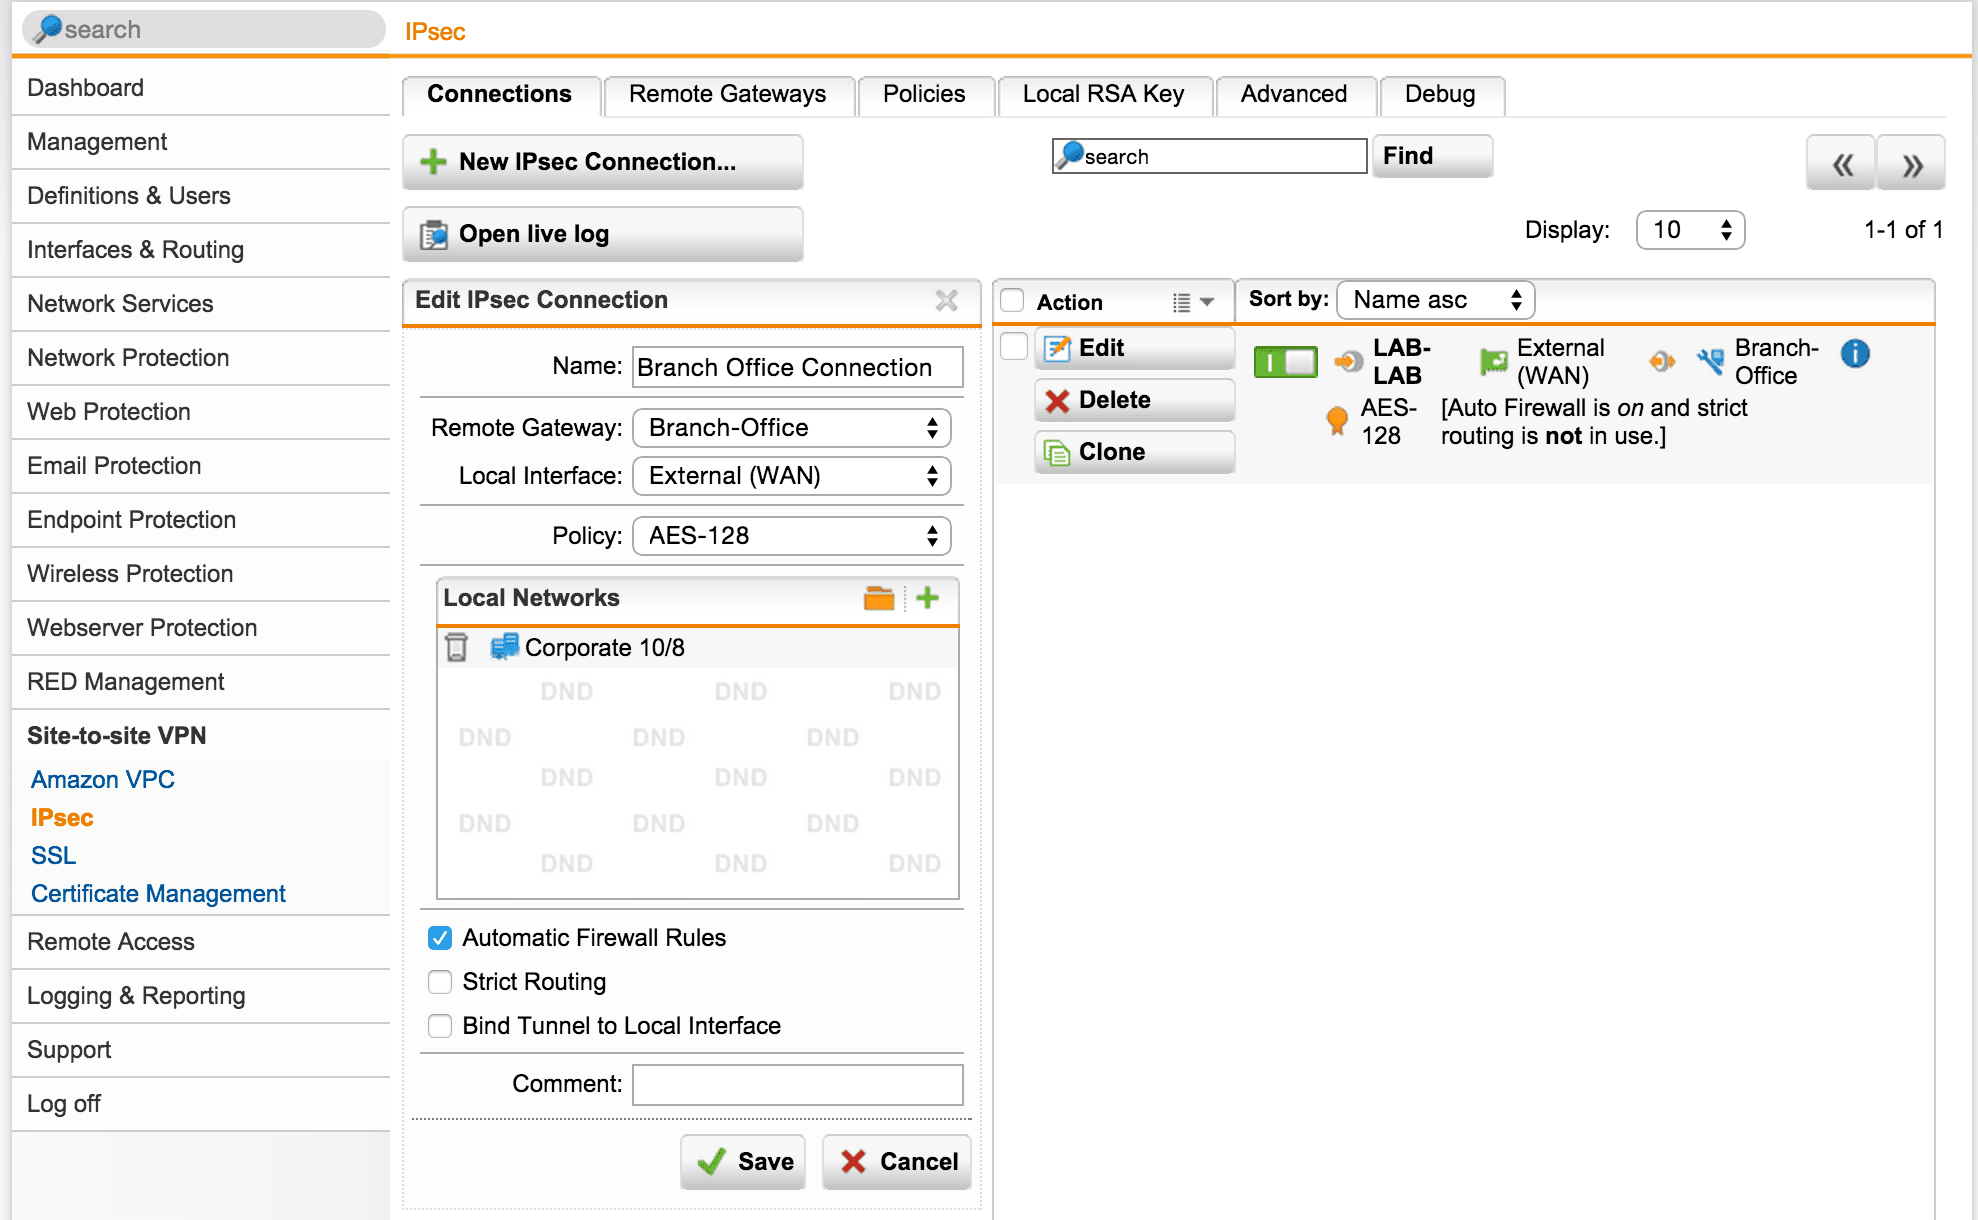The height and width of the screenshot is (1220, 1978).
Task: Open the folder icon in Local Networks
Action: (x=879, y=598)
